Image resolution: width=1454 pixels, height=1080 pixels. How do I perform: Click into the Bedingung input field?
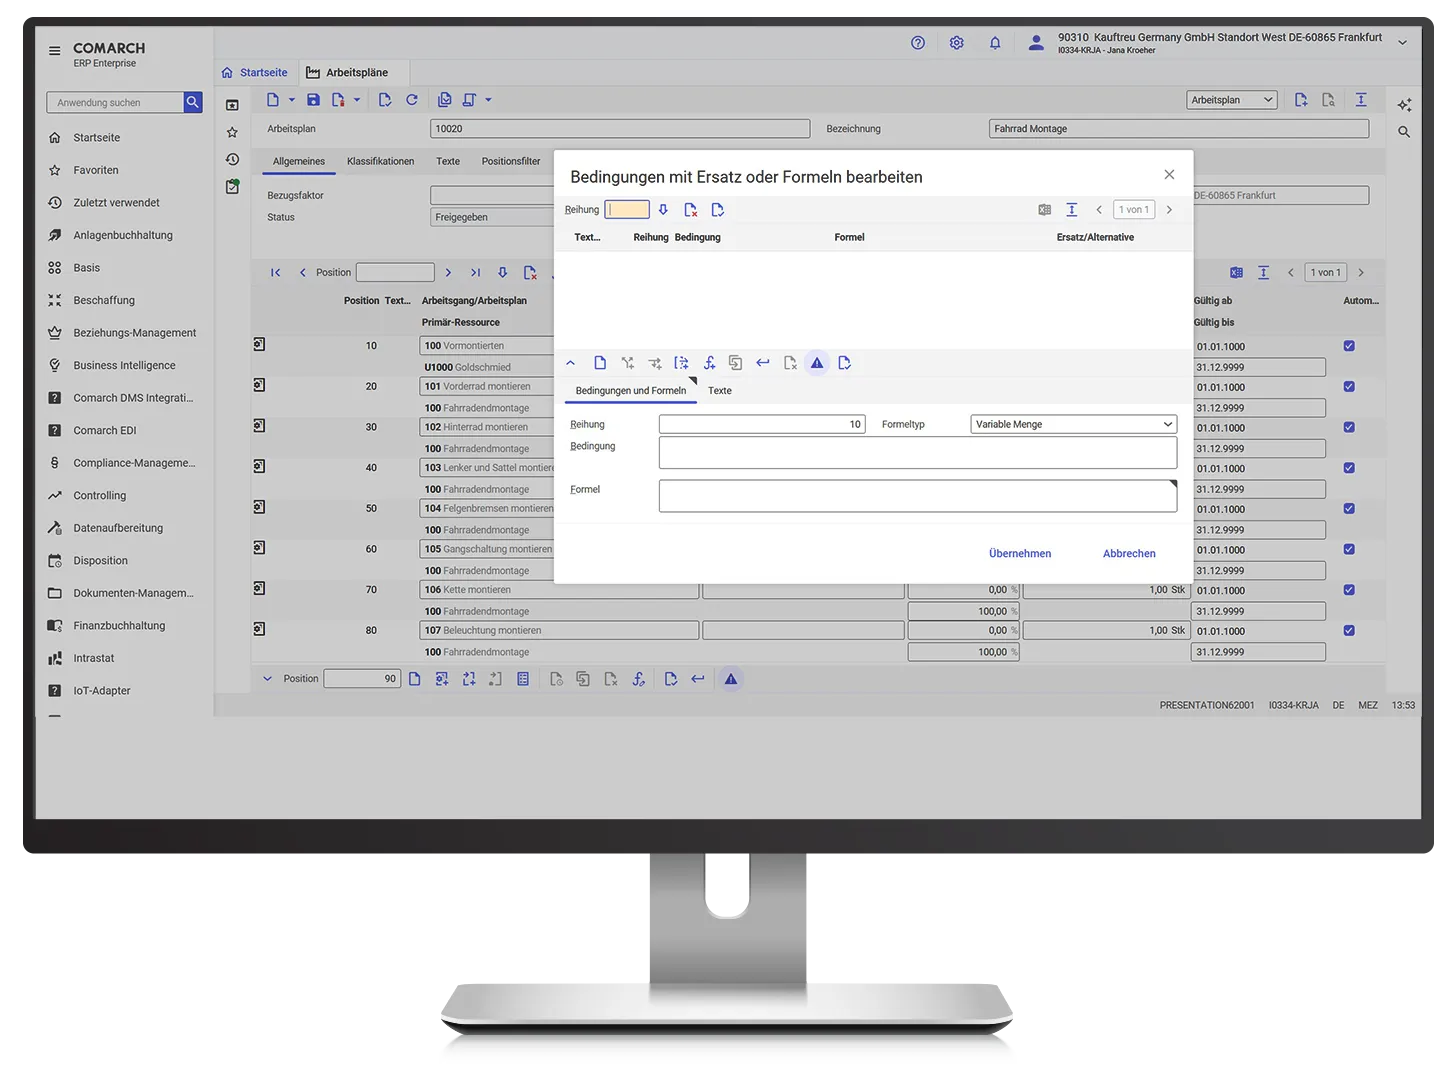(917, 452)
